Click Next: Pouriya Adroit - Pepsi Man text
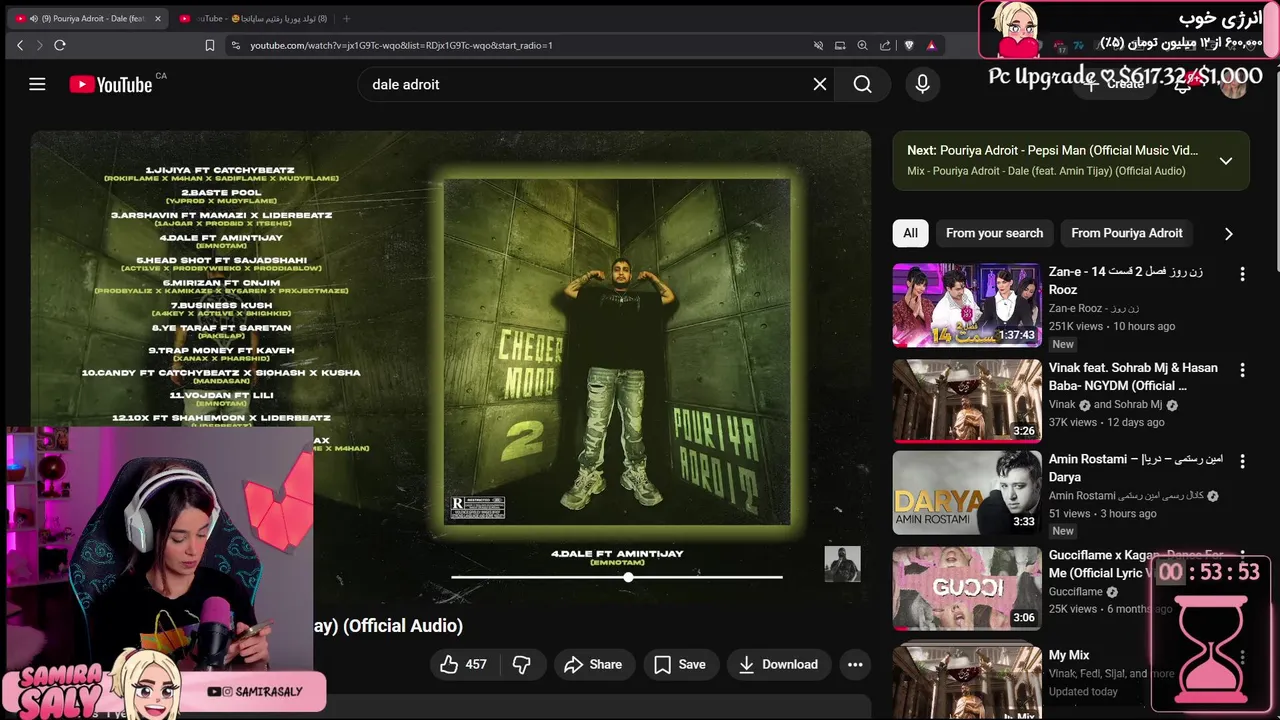 click(1052, 150)
